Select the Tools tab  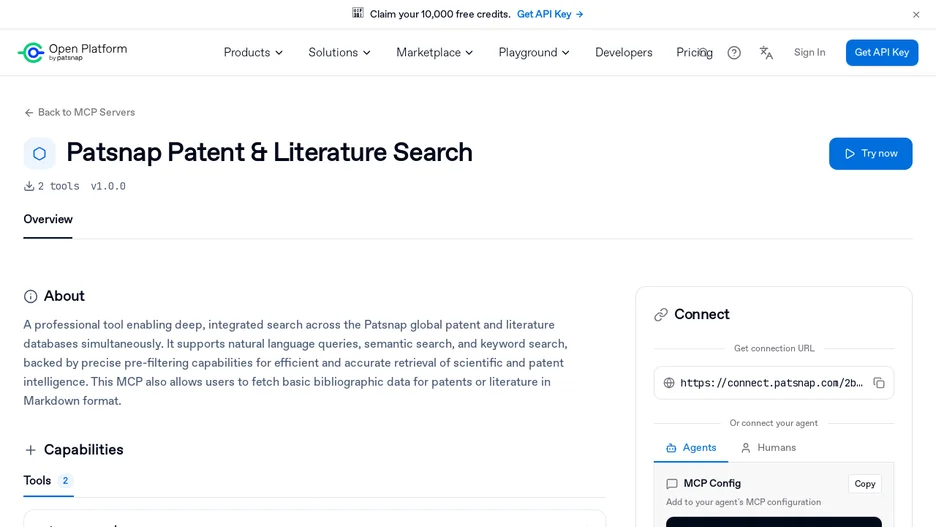[x=48, y=481]
